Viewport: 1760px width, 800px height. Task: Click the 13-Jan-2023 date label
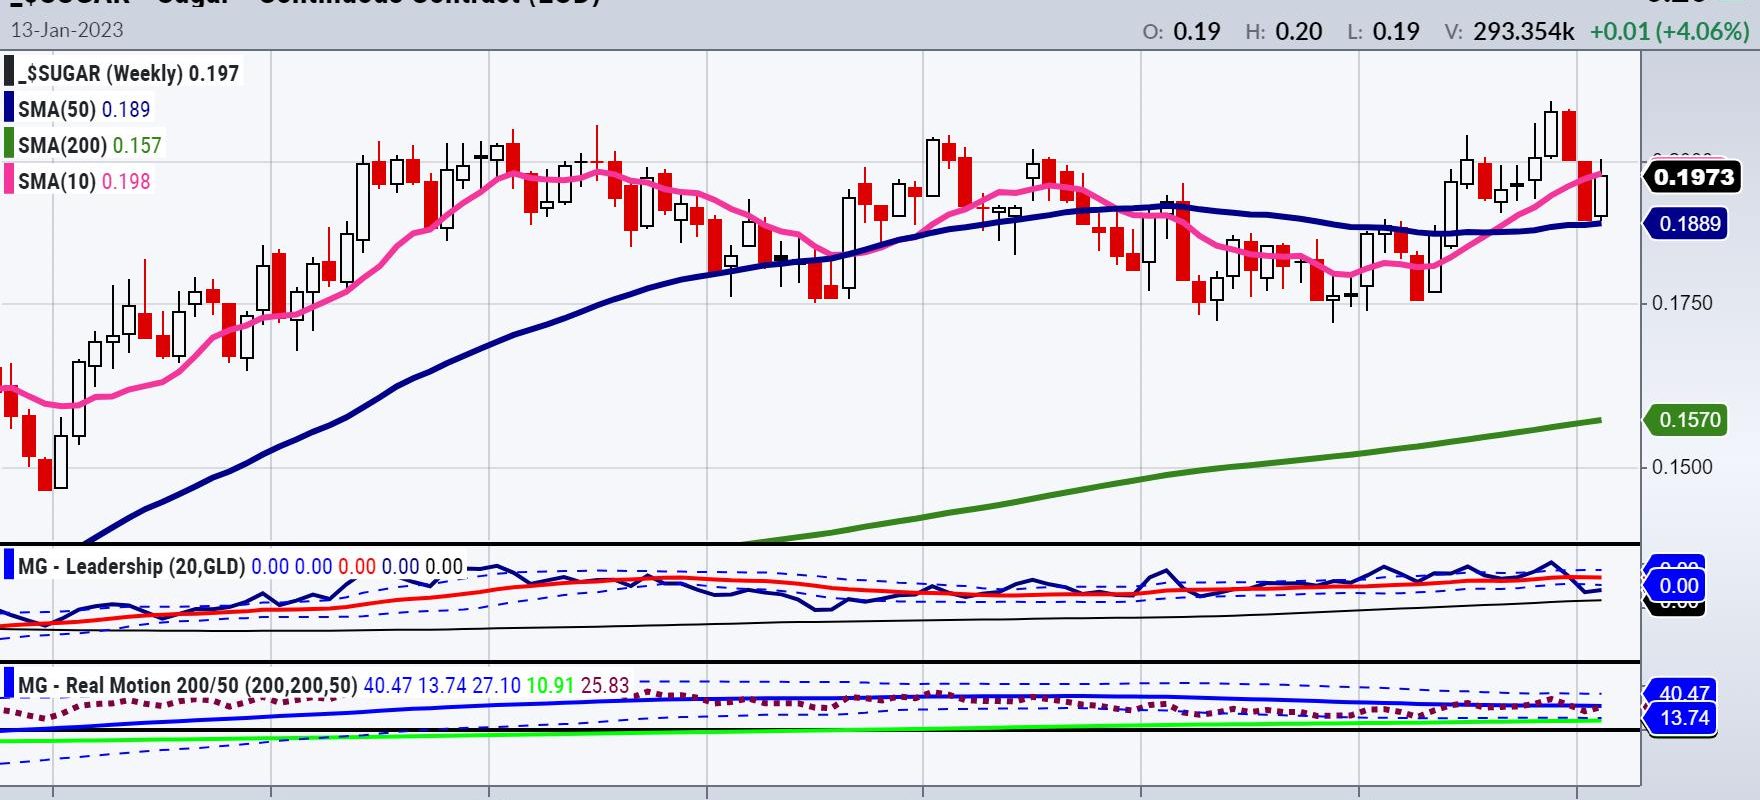[67, 30]
